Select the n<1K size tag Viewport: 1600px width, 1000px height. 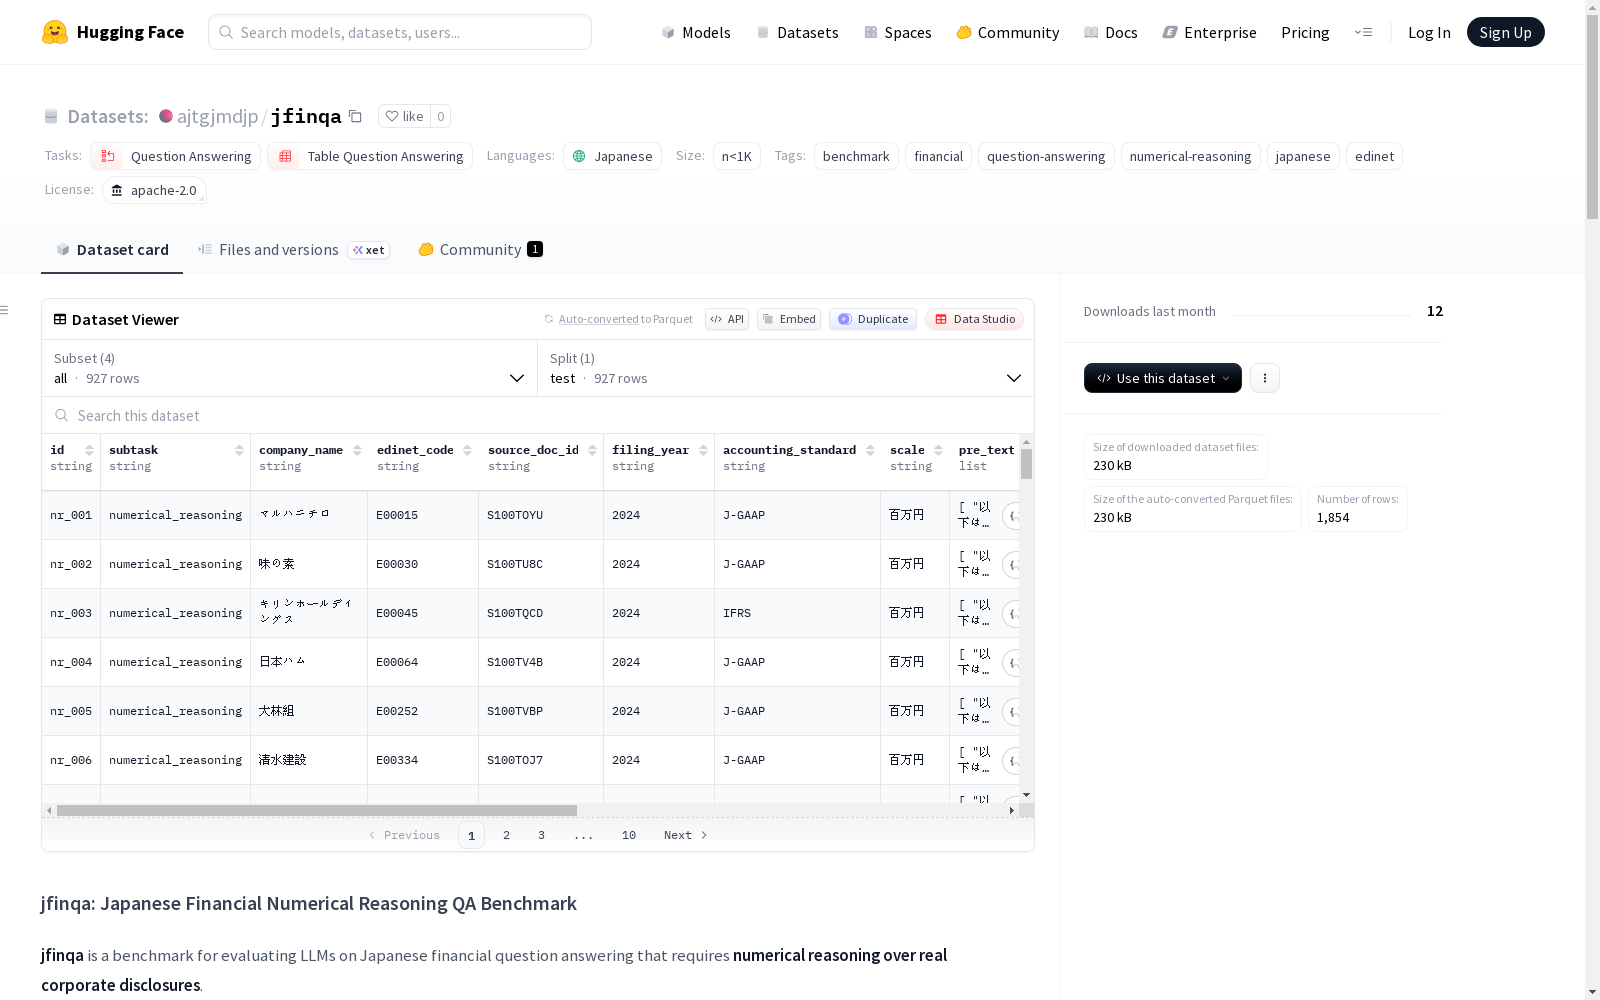pyautogui.click(x=737, y=156)
